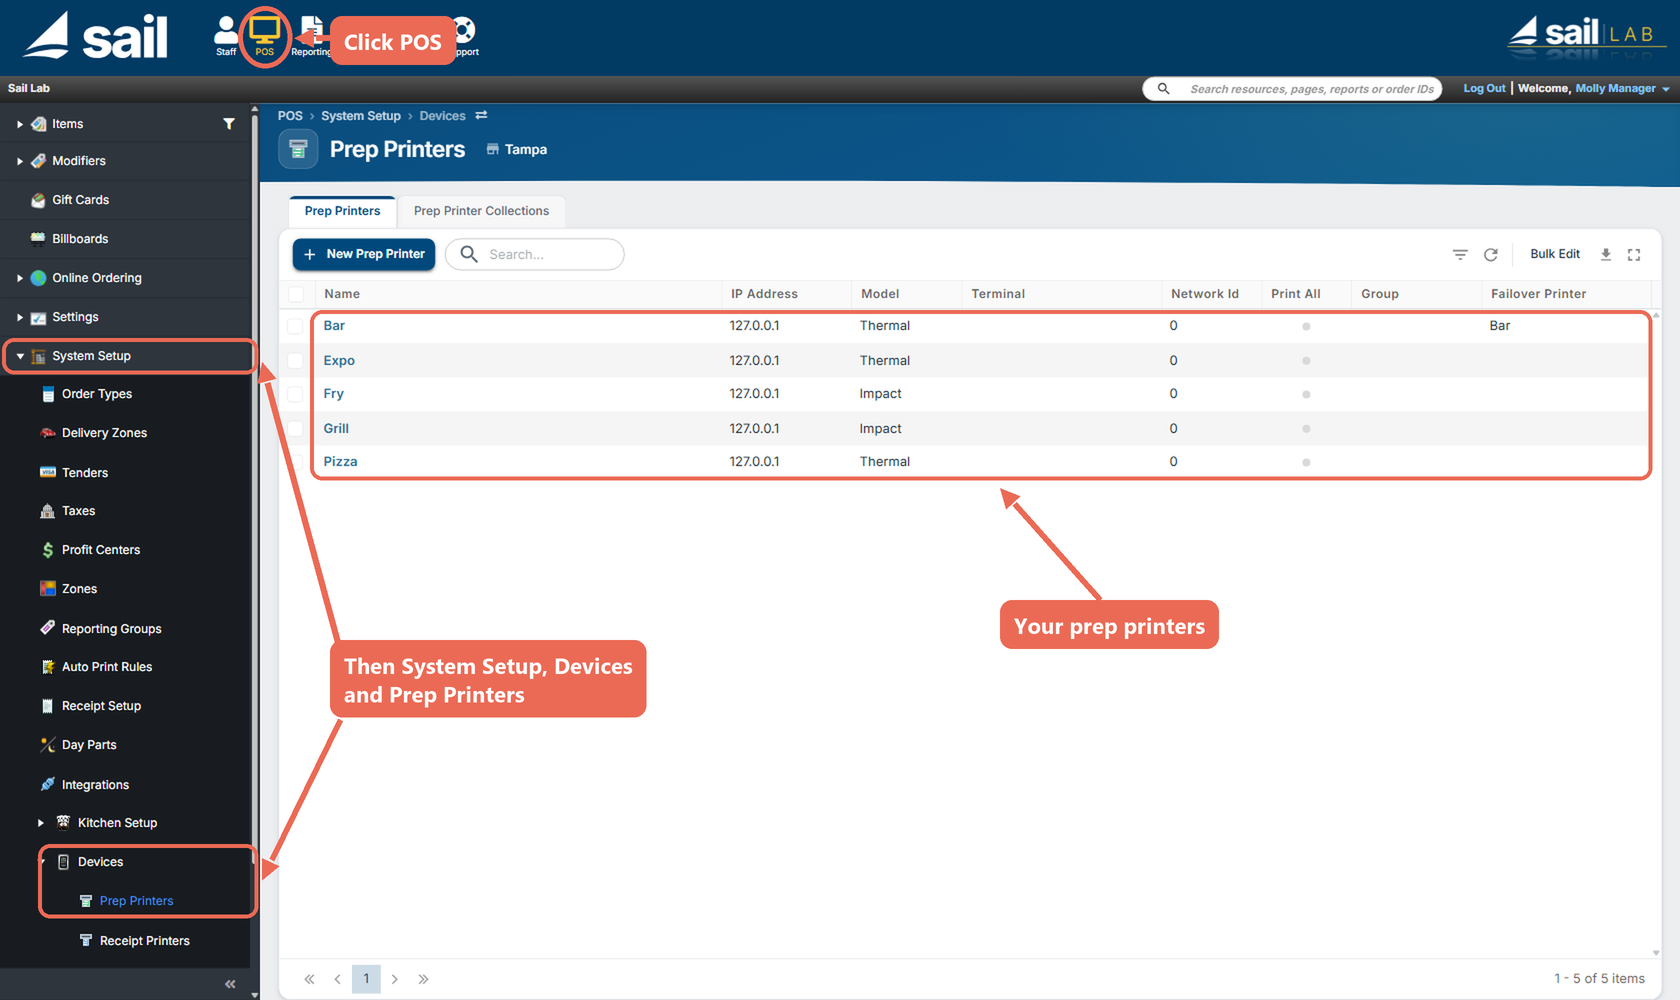Filter sidebar items with funnel icon
Image resolution: width=1680 pixels, height=1000 pixels.
[x=229, y=124]
